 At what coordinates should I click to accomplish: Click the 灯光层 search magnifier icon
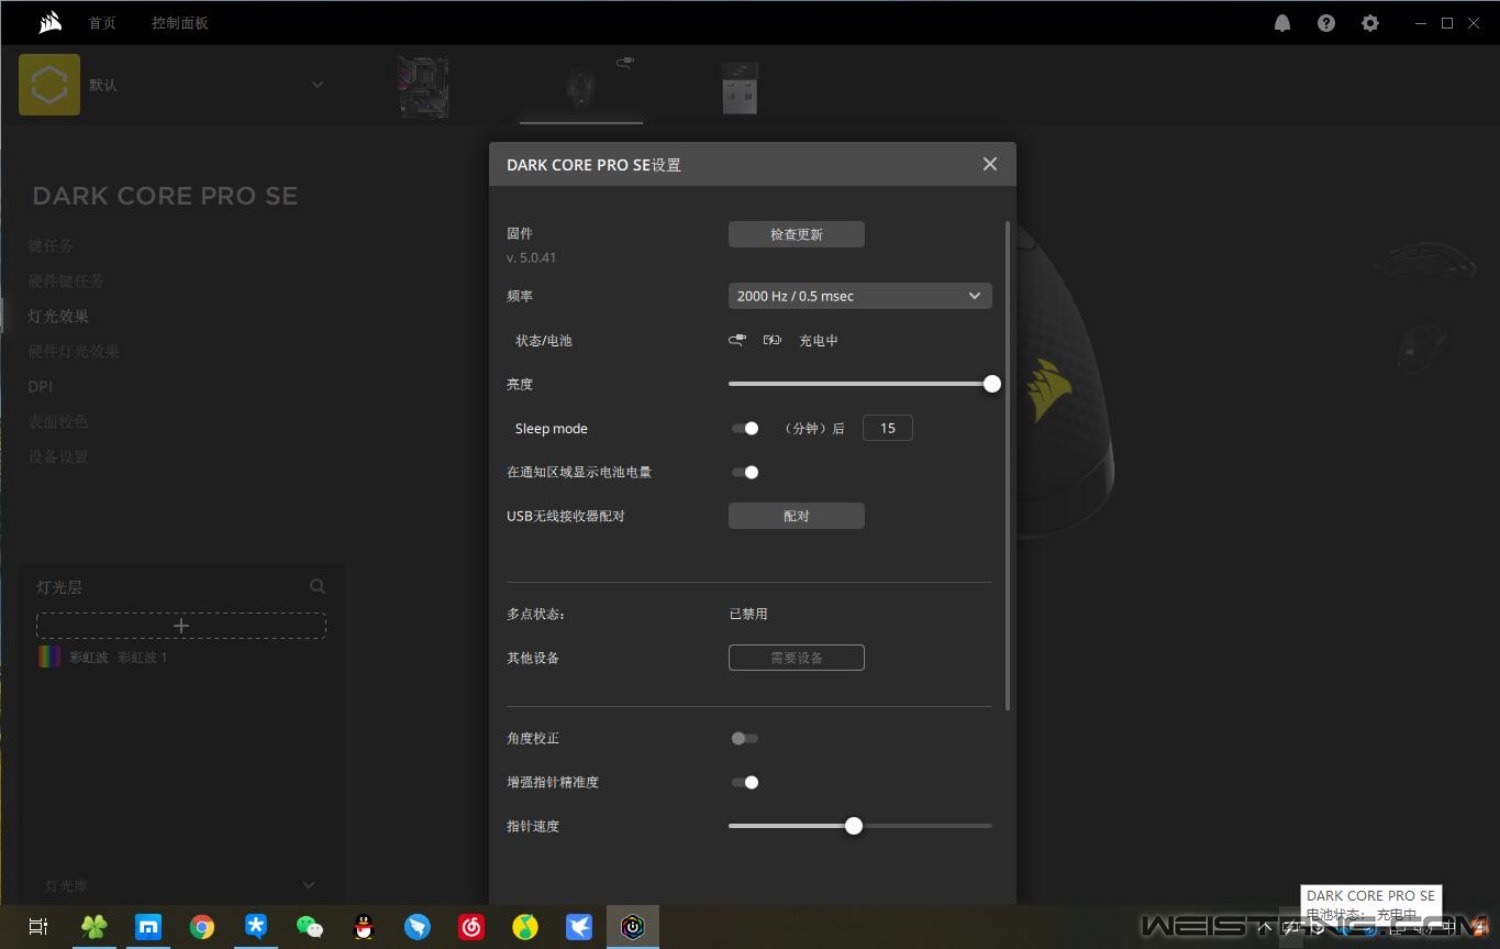pyautogui.click(x=317, y=586)
